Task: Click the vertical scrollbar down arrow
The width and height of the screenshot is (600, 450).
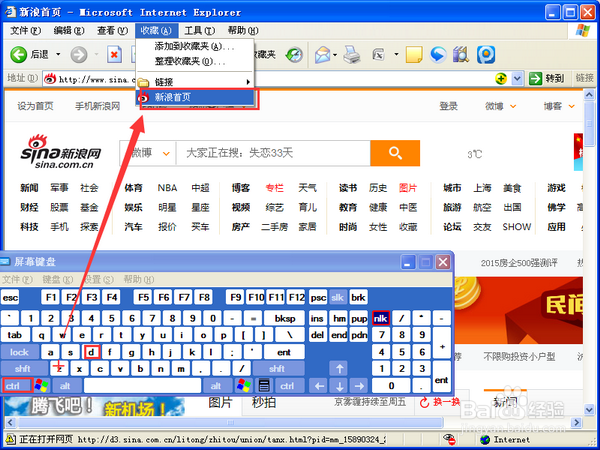Action: click(x=589, y=410)
